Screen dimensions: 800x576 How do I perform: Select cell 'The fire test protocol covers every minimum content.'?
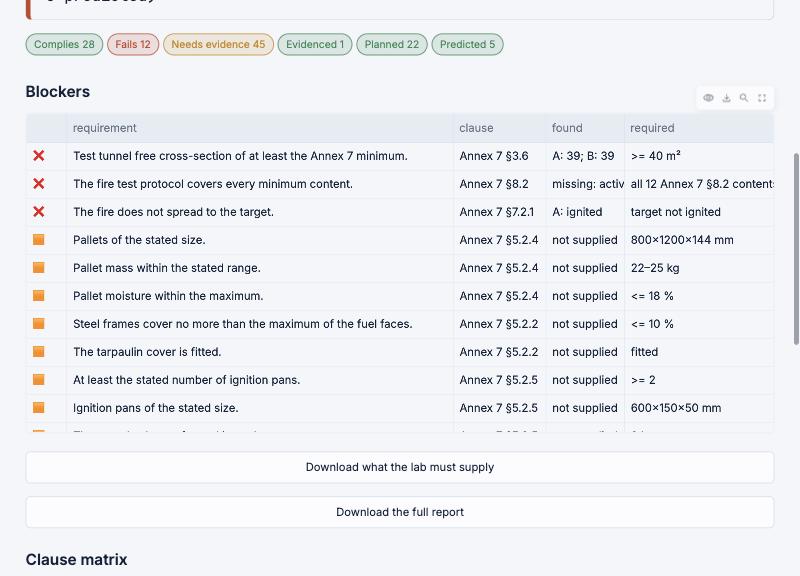point(260,184)
